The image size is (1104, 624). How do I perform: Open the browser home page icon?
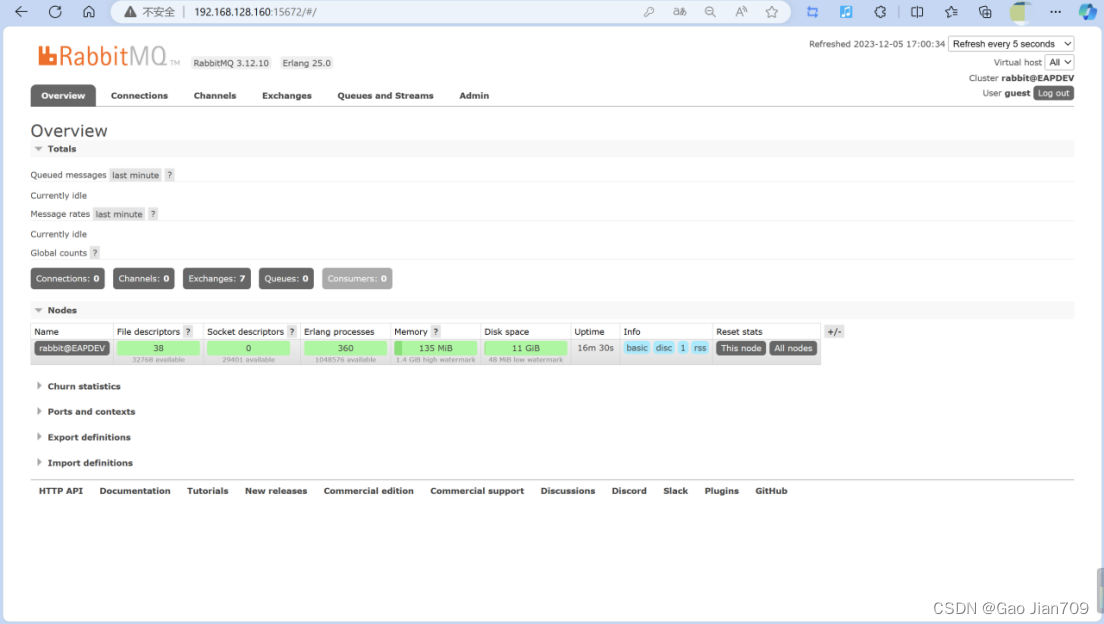(89, 11)
